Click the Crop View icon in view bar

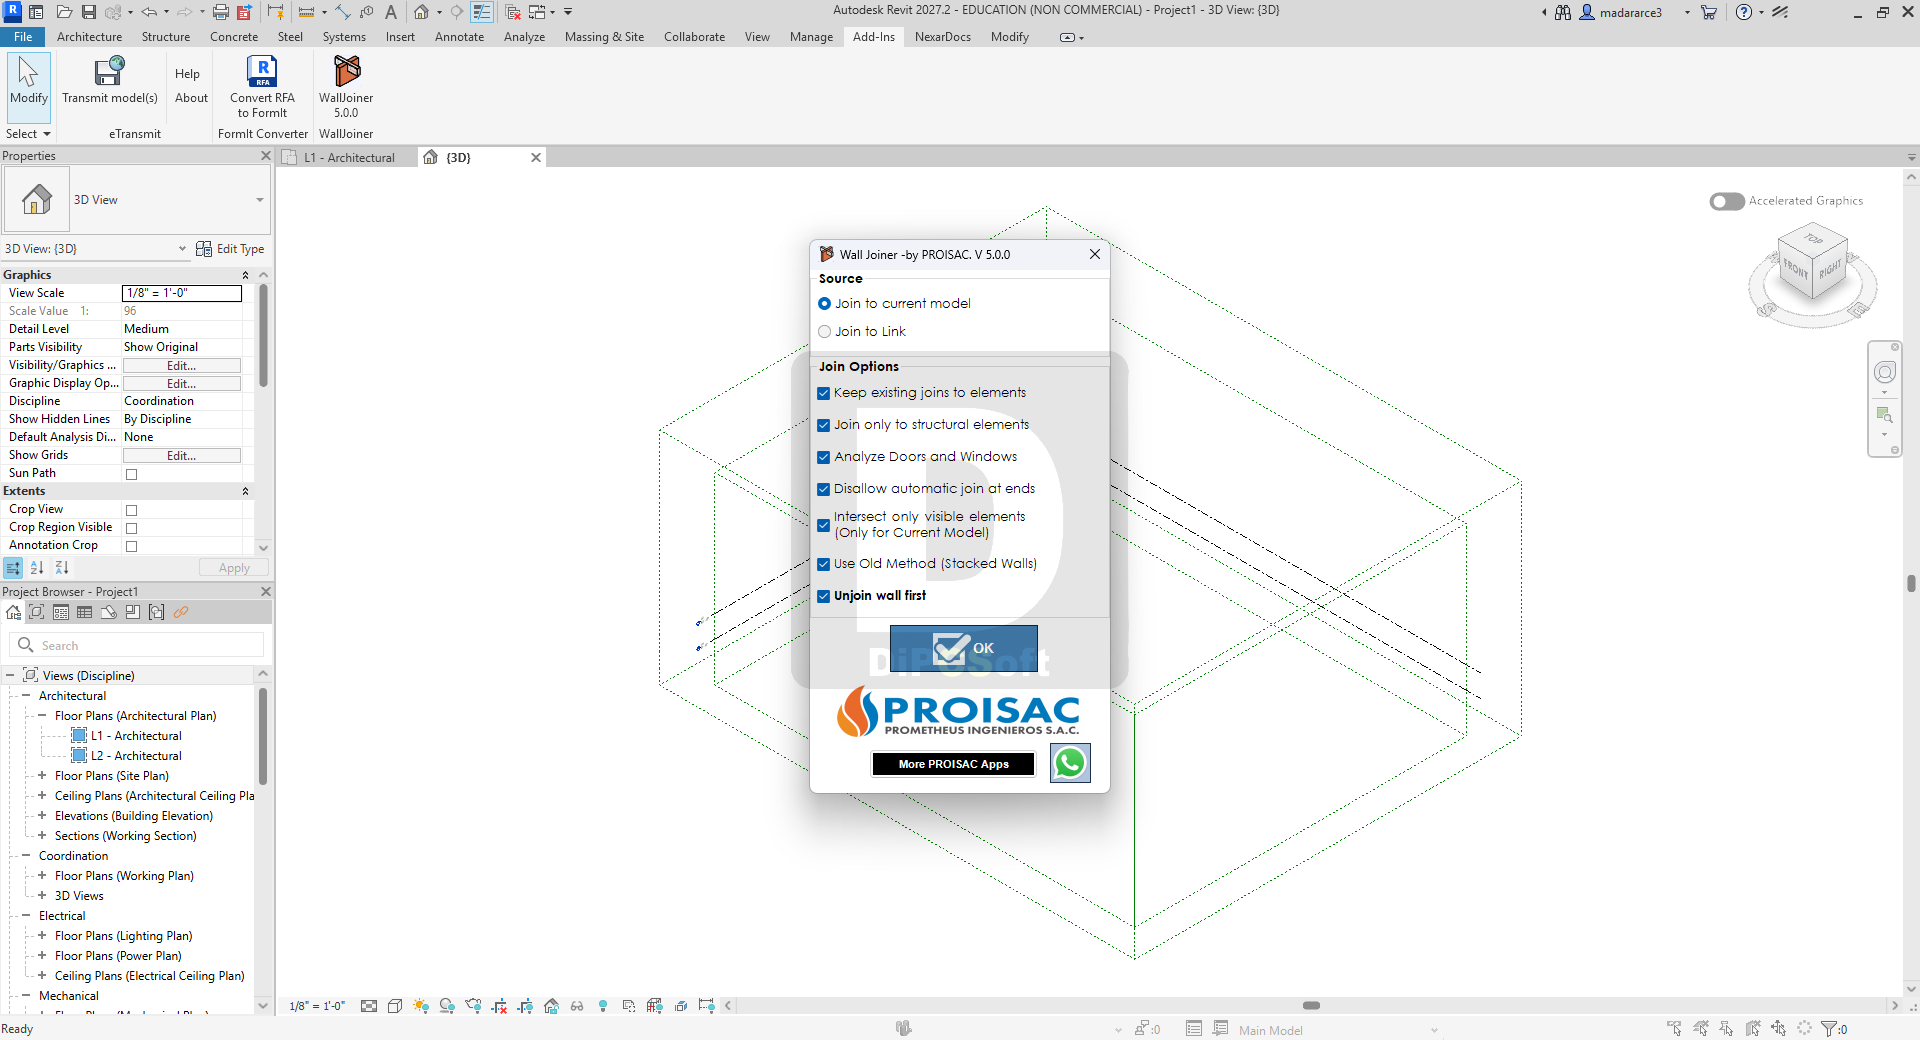pos(499,1006)
